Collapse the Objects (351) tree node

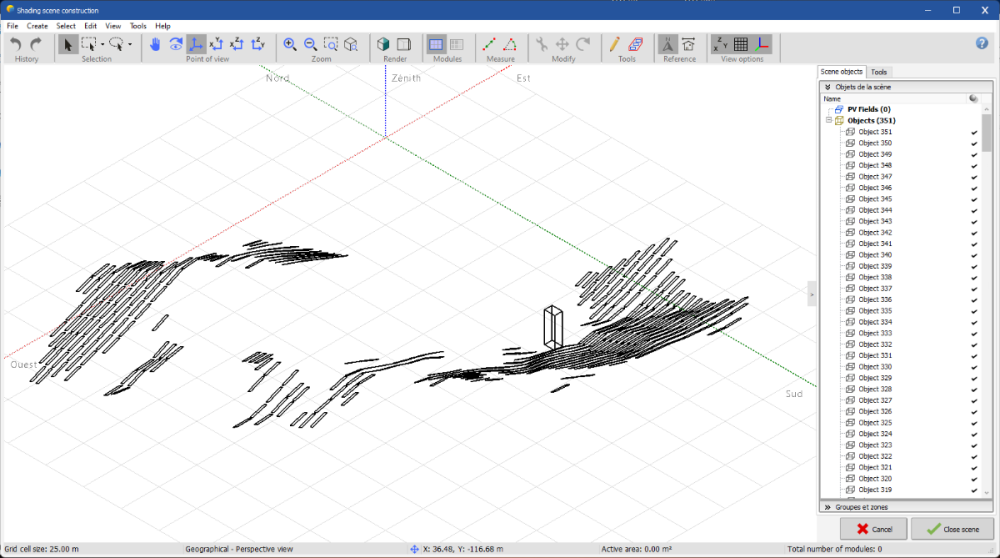pyautogui.click(x=829, y=120)
